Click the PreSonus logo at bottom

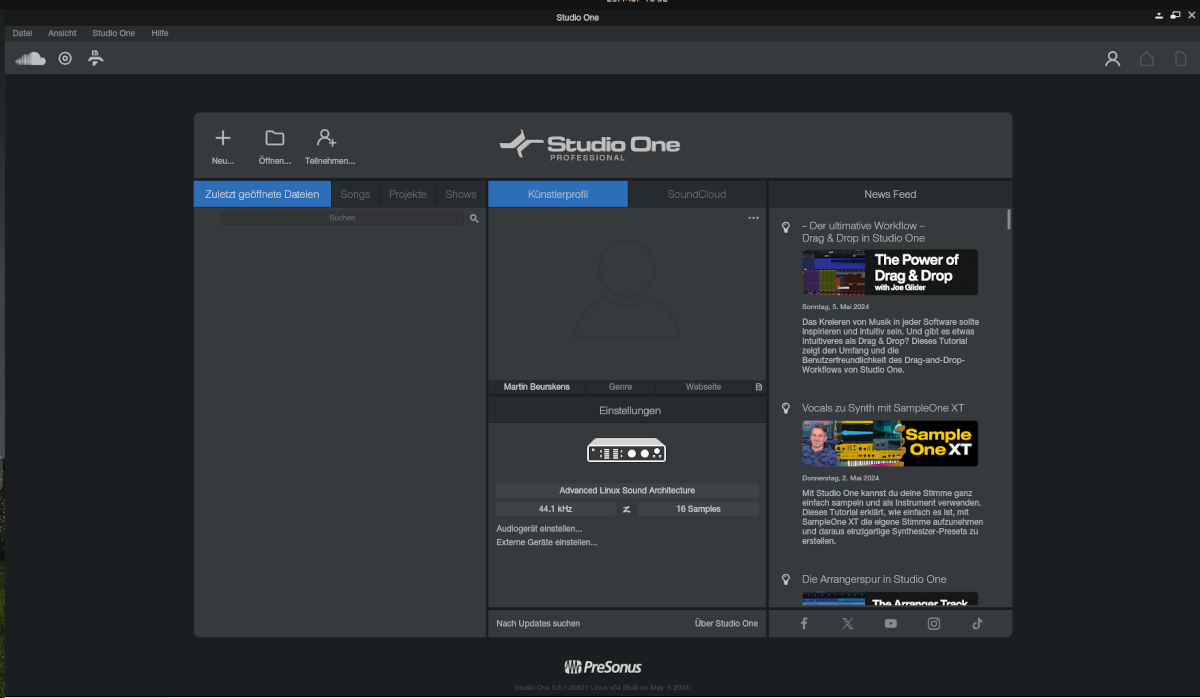tap(603, 667)
